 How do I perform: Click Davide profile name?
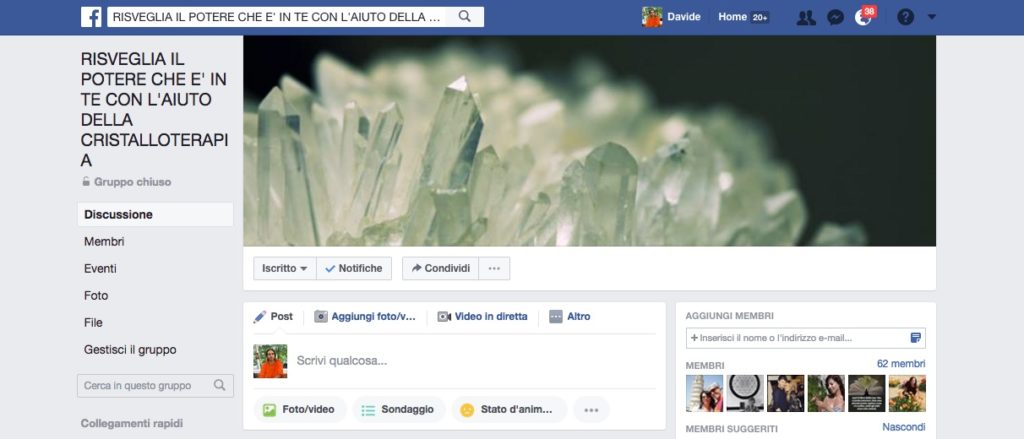point(684,17)
